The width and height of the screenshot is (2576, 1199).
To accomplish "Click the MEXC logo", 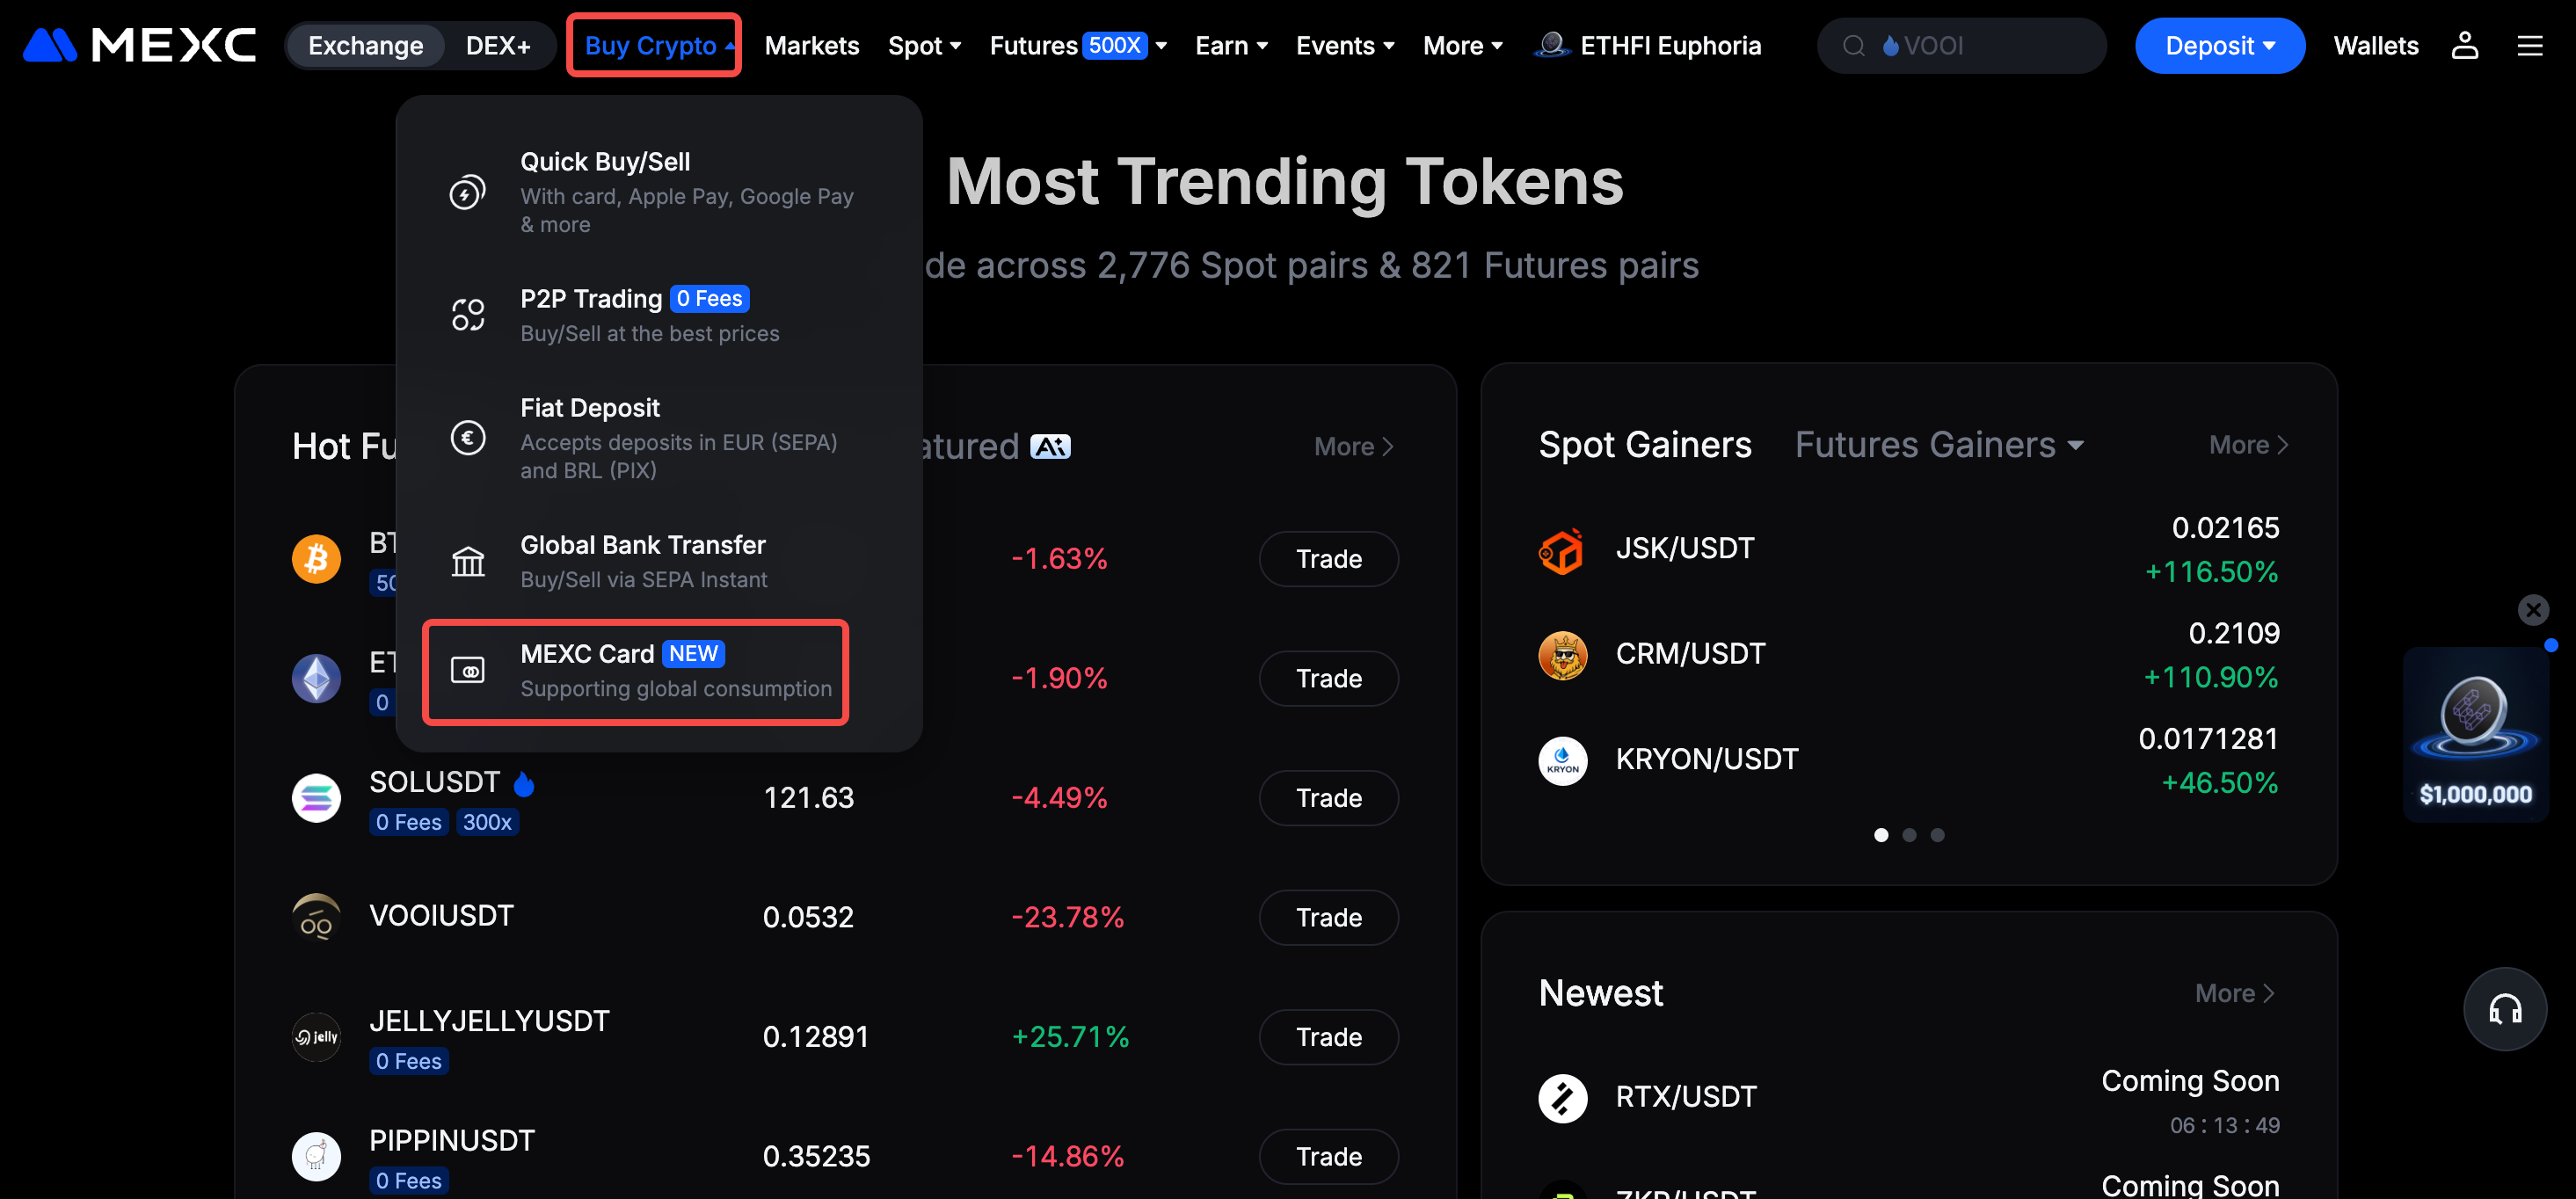I will (140, 45).
